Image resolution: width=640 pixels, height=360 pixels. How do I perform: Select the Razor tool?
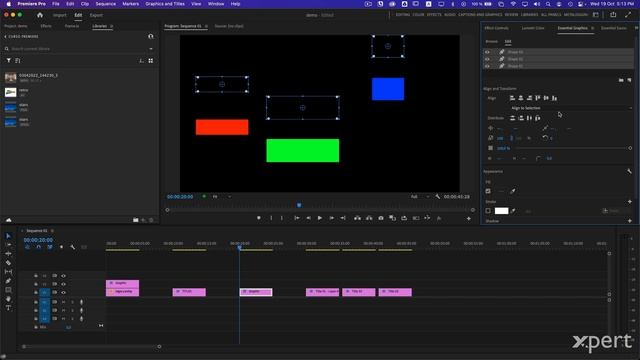pos(8,262)
